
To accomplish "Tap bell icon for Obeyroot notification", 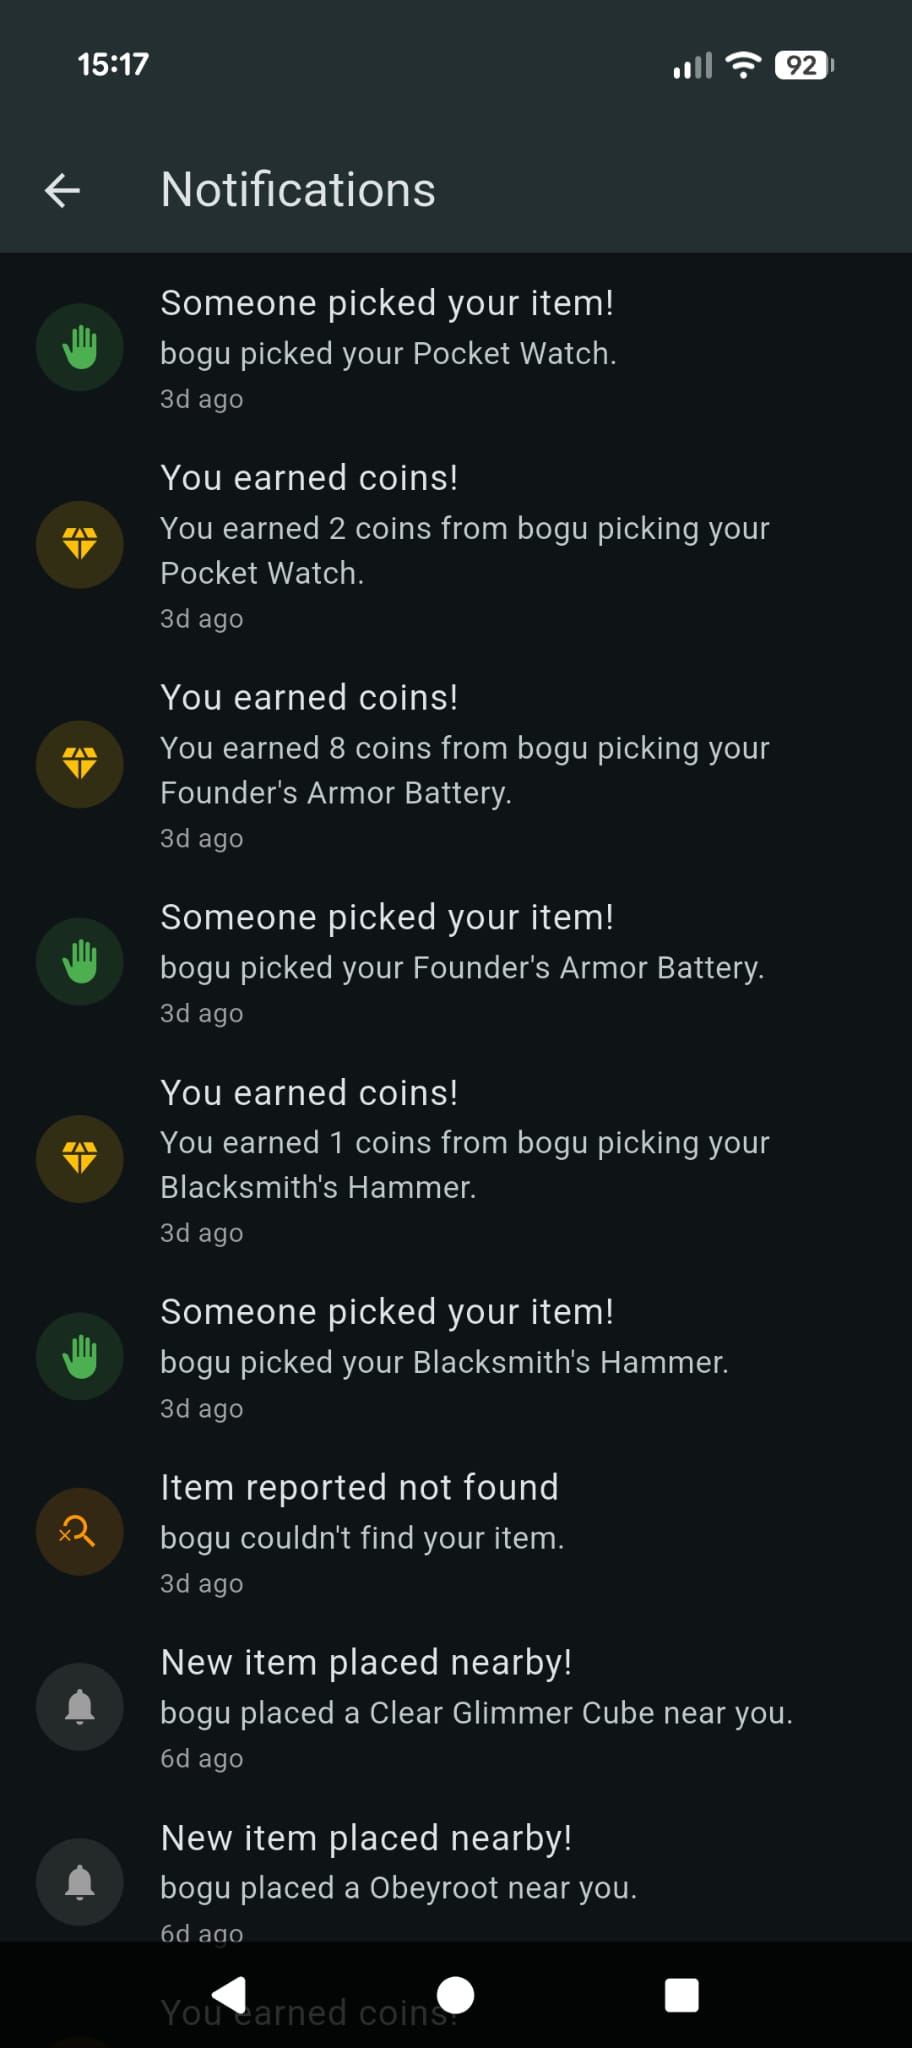I will pos(80,1882).
